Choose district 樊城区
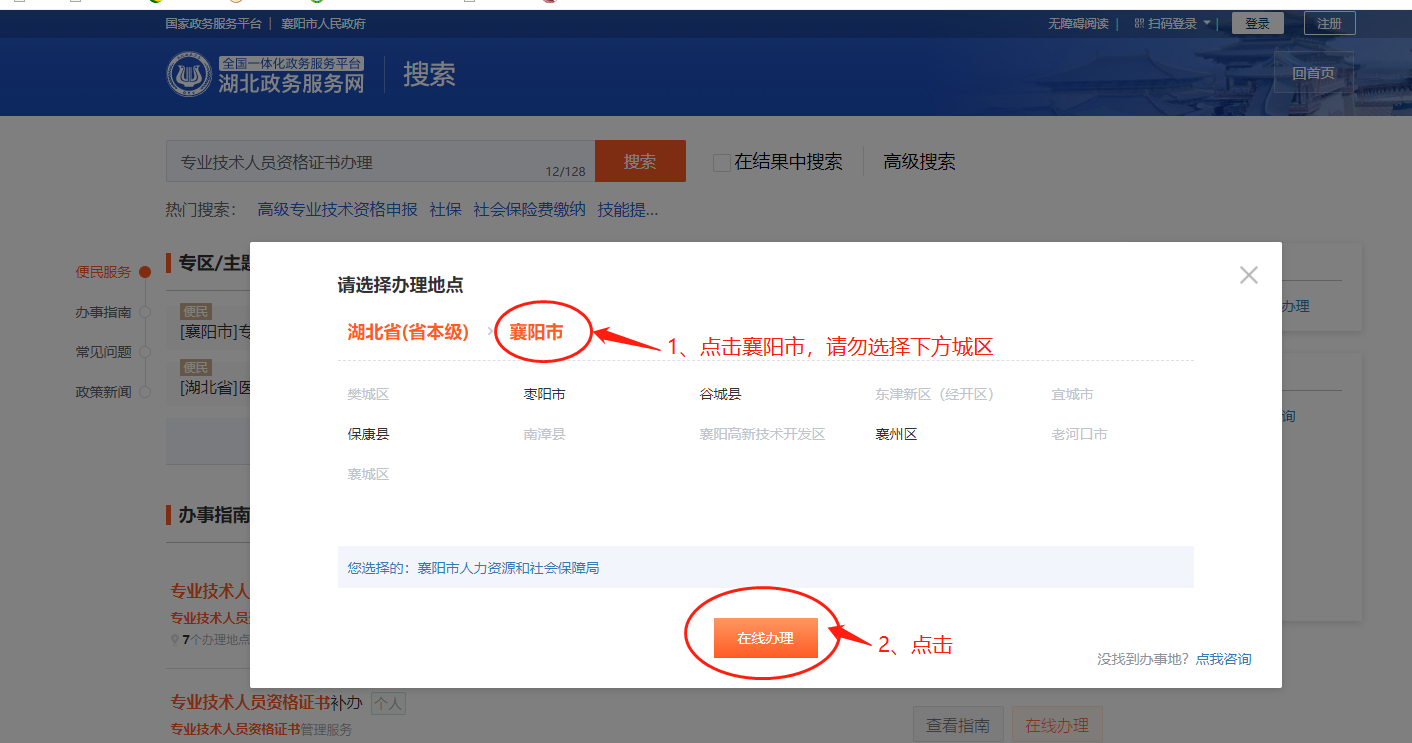 pos(368,394)
